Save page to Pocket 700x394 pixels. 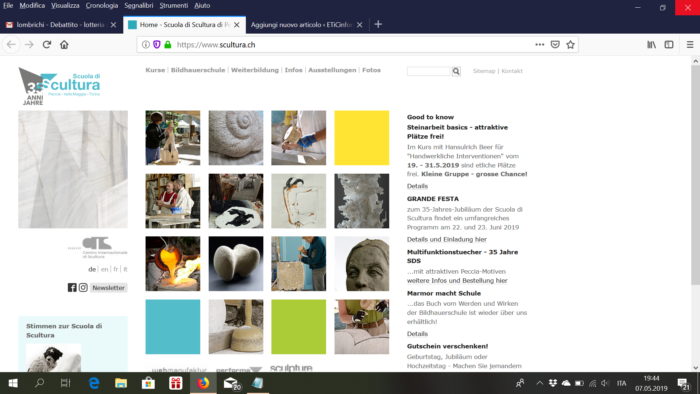(x=555, y=45)
